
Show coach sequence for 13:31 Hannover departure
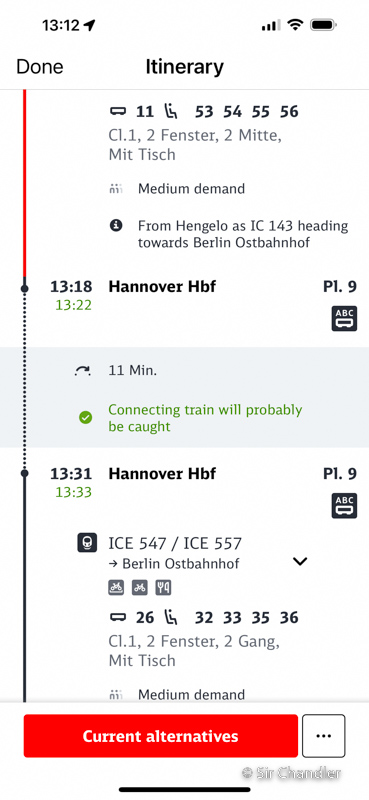point(344,506)
